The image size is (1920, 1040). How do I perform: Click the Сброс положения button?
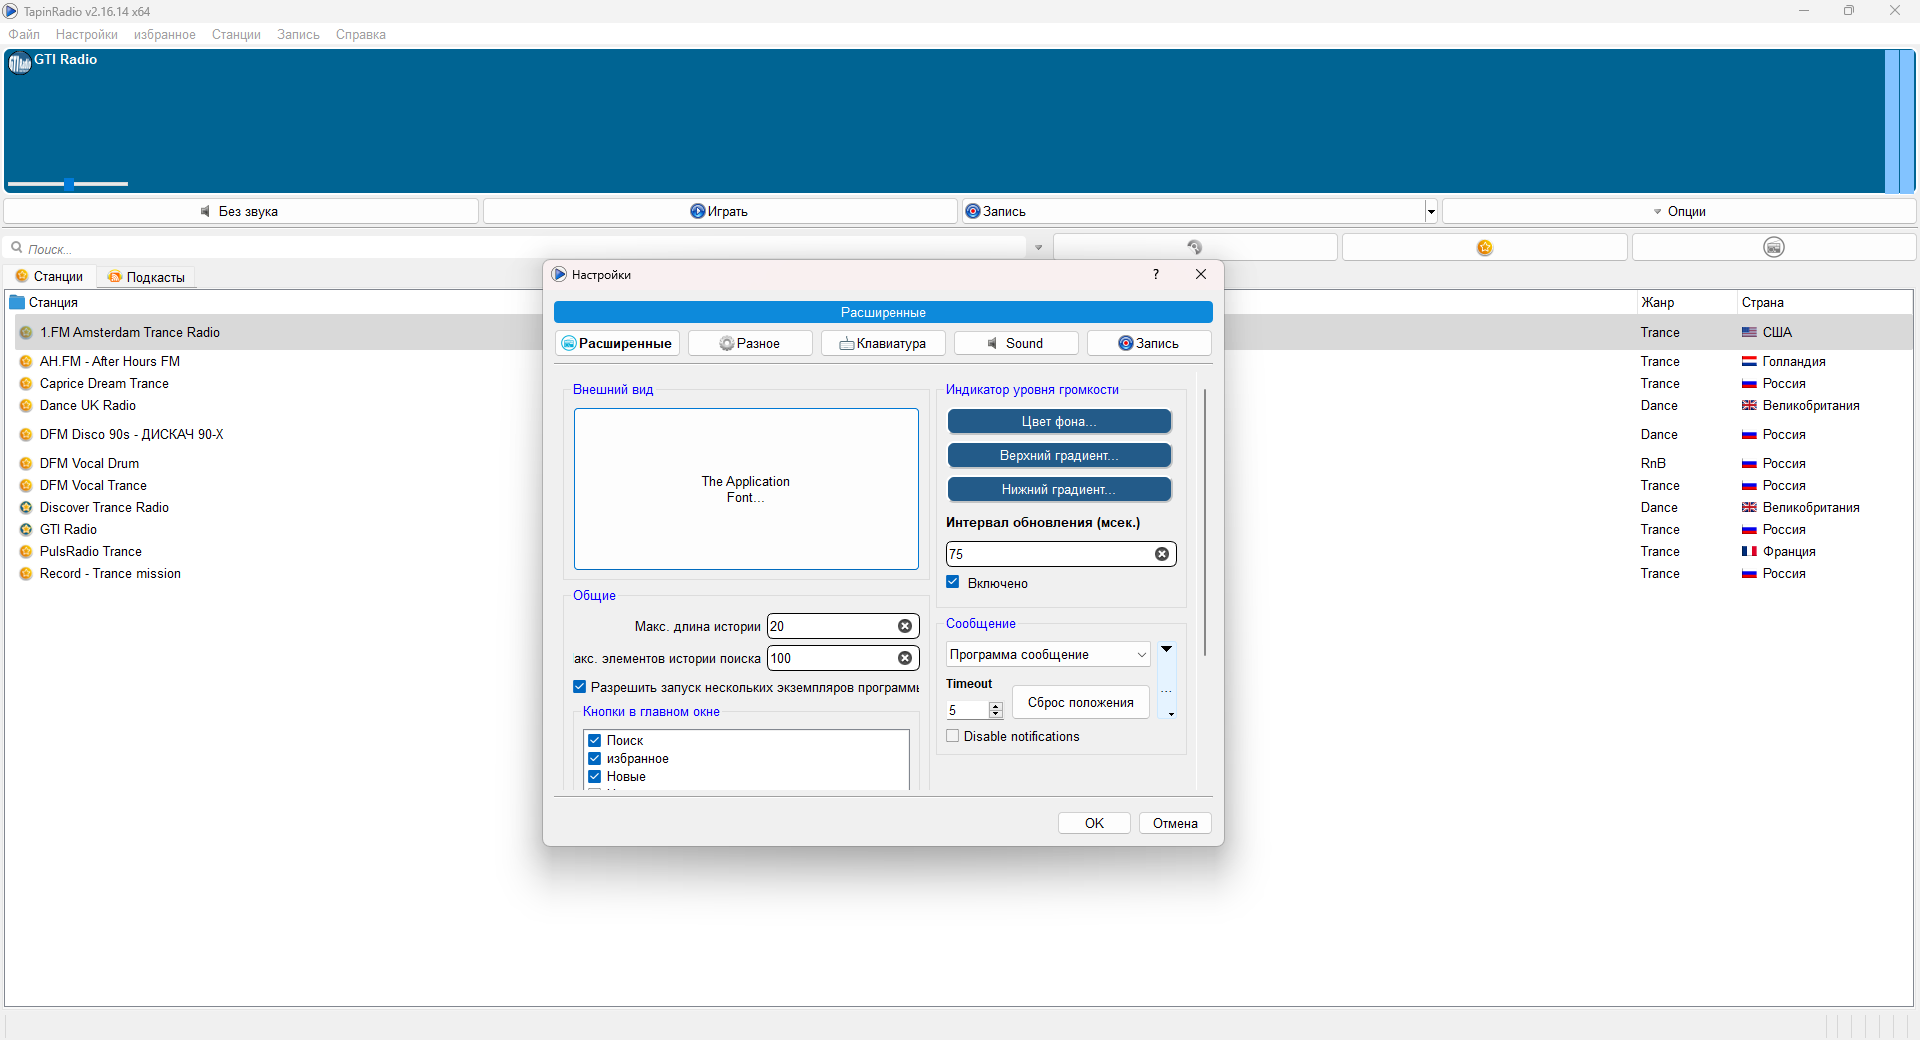(x=1080, y=702)
